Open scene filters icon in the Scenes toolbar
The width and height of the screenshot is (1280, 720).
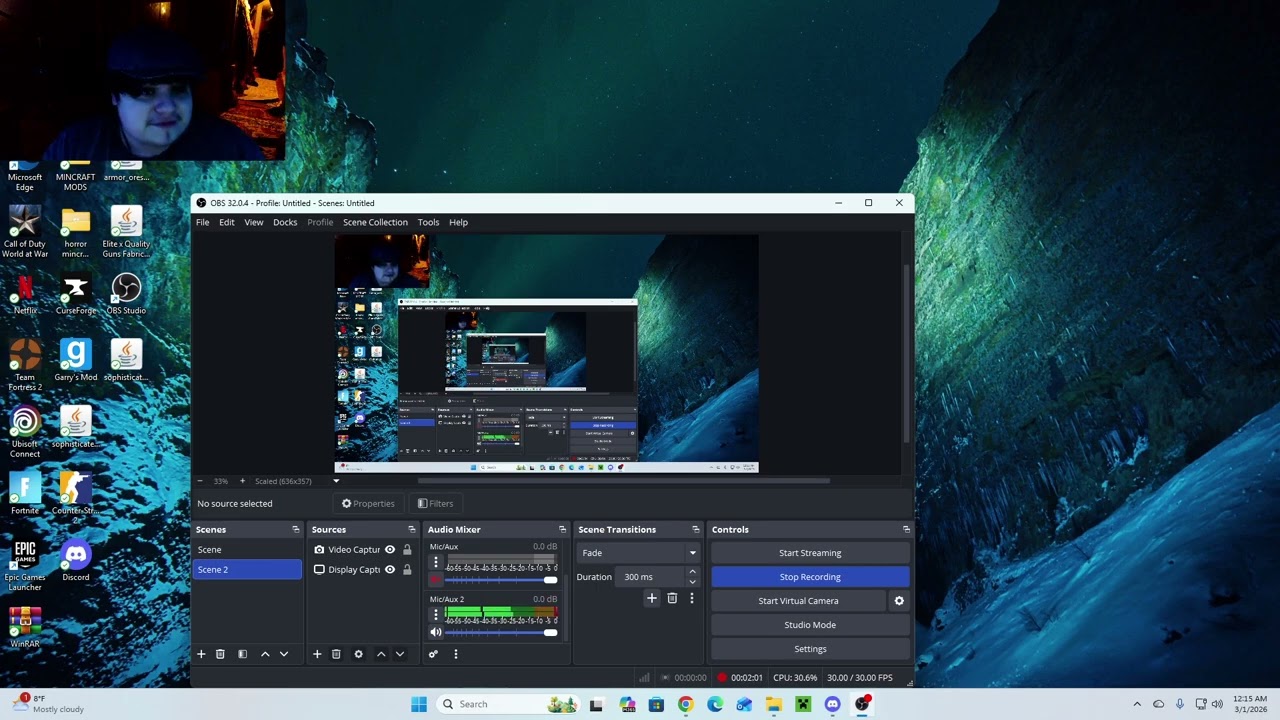242,654
